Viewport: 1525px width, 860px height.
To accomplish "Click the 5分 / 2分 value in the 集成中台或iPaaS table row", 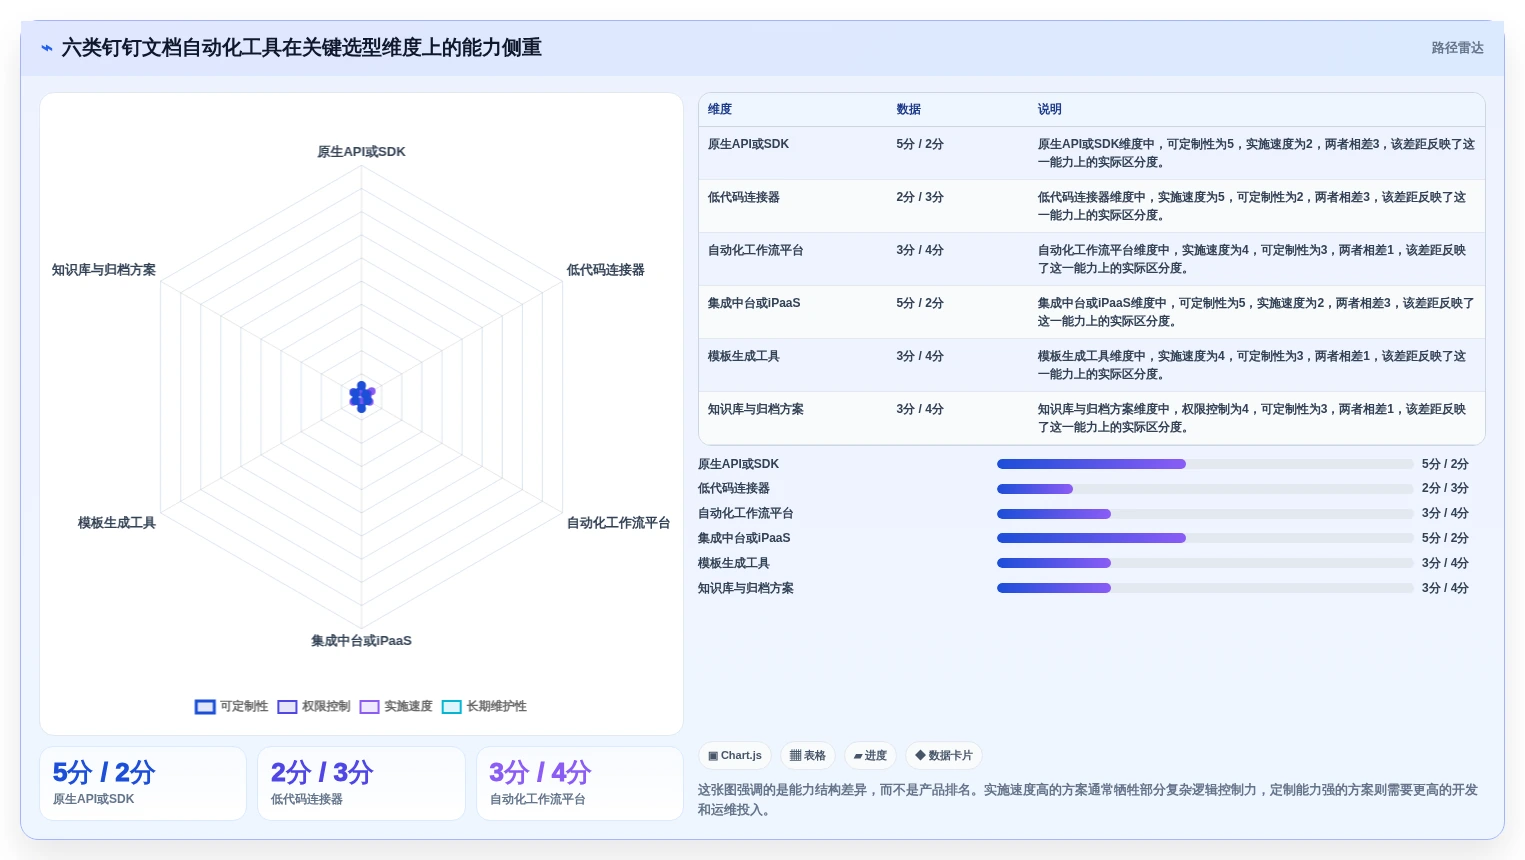I will (920, 303).
